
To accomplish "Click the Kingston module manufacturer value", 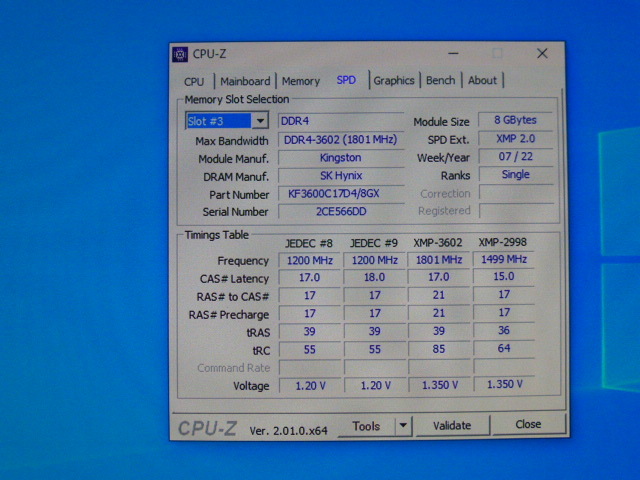I will 341,158.
